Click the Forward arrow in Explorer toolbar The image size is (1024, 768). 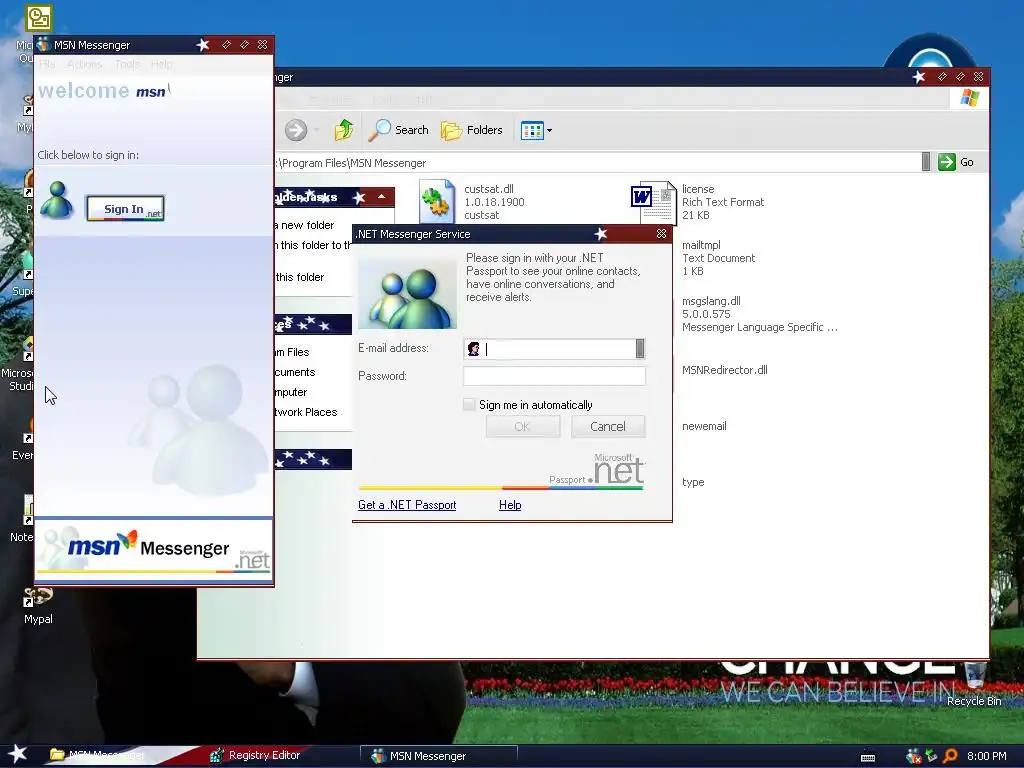[296, 130]
